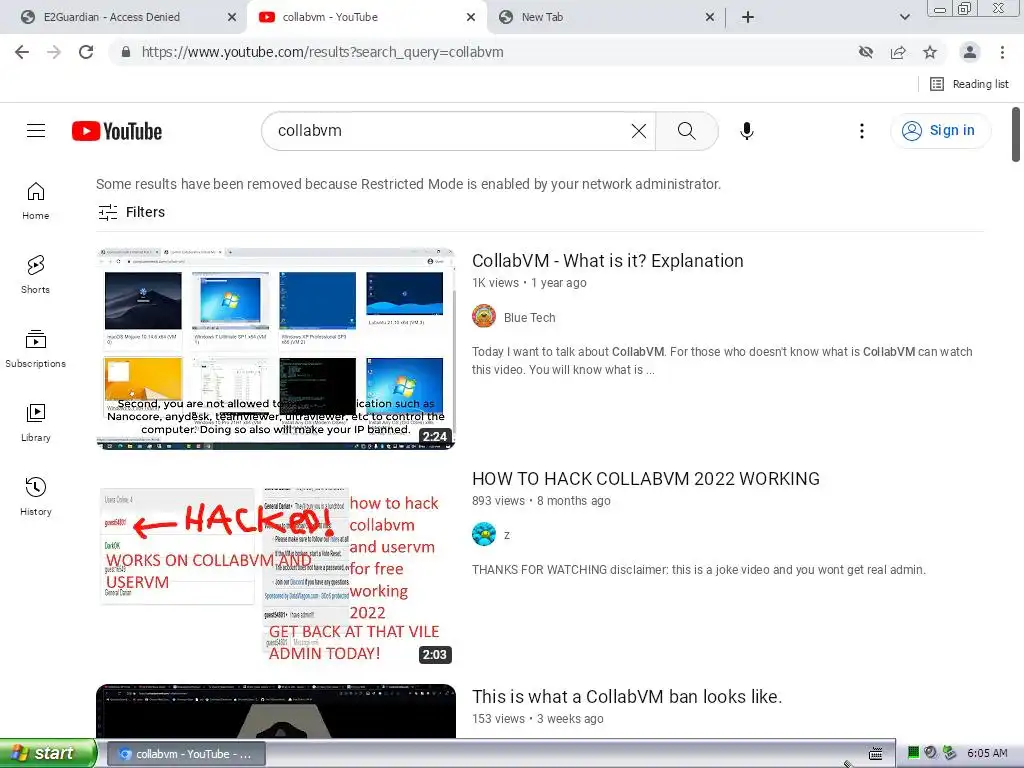Expand the search Filters
This screenshot has height=768, width=1024.
[132, 212]
